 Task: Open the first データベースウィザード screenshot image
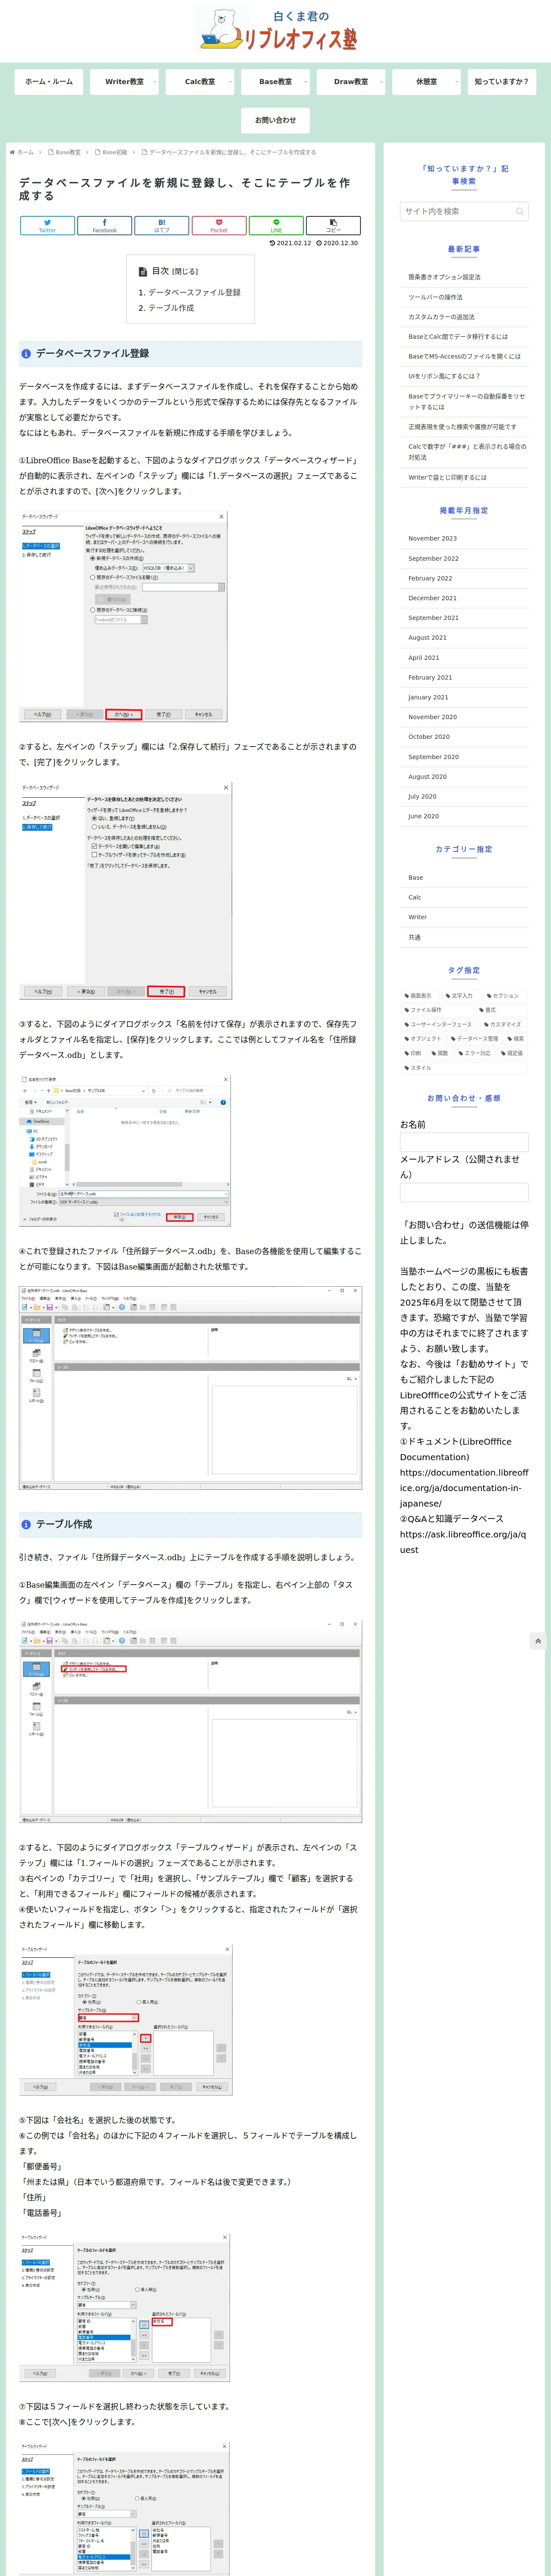point(124,617)
